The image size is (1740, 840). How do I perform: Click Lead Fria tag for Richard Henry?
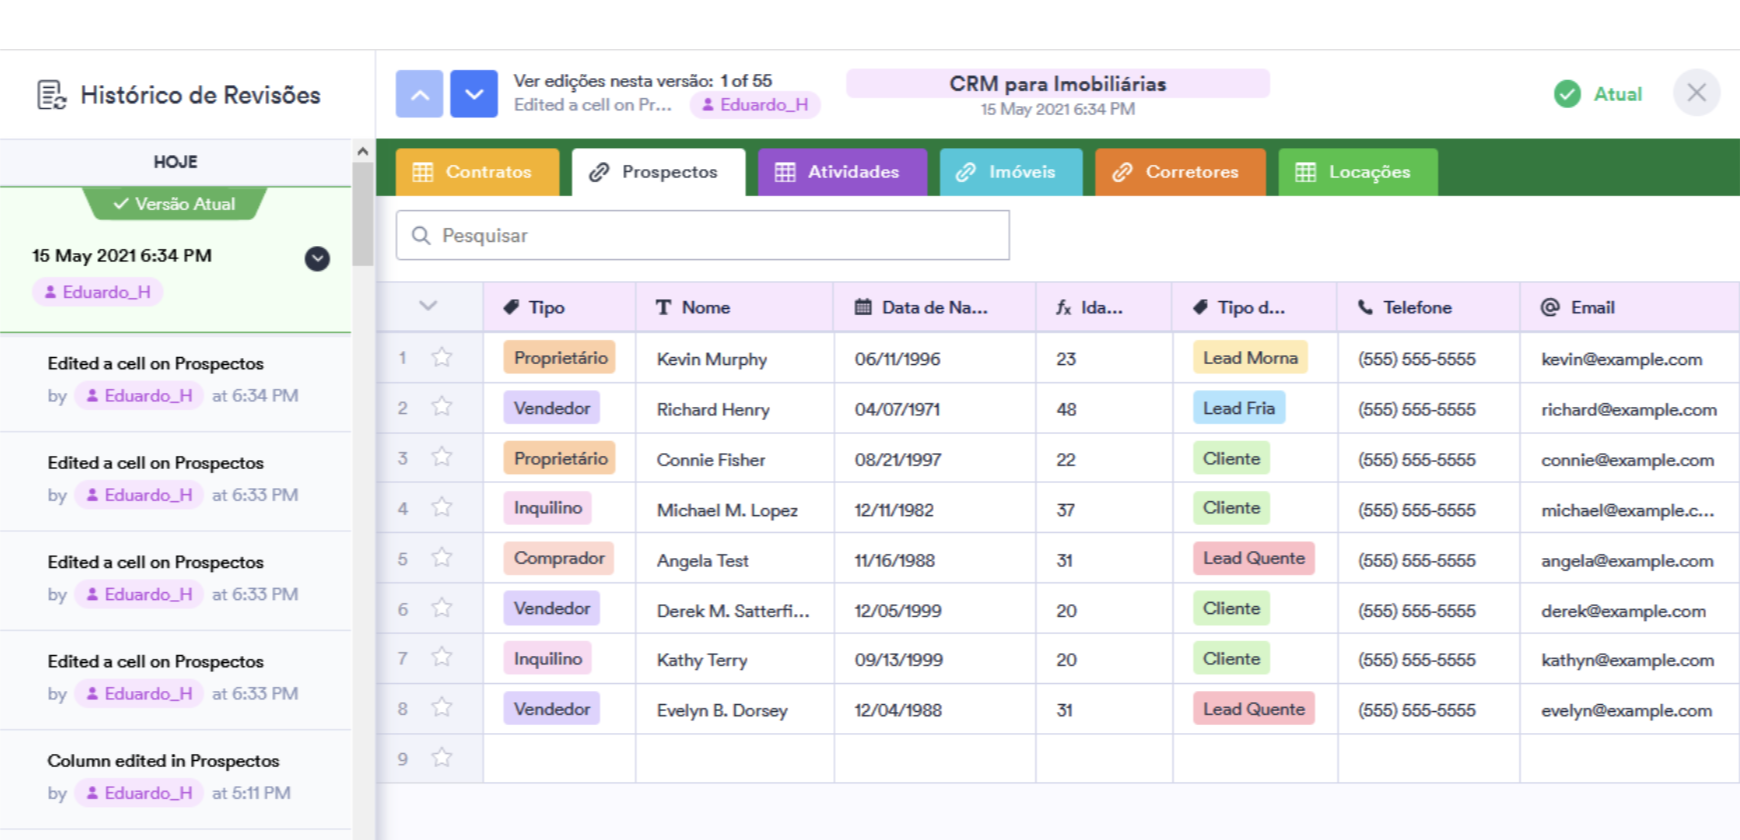pos(1239,408)
